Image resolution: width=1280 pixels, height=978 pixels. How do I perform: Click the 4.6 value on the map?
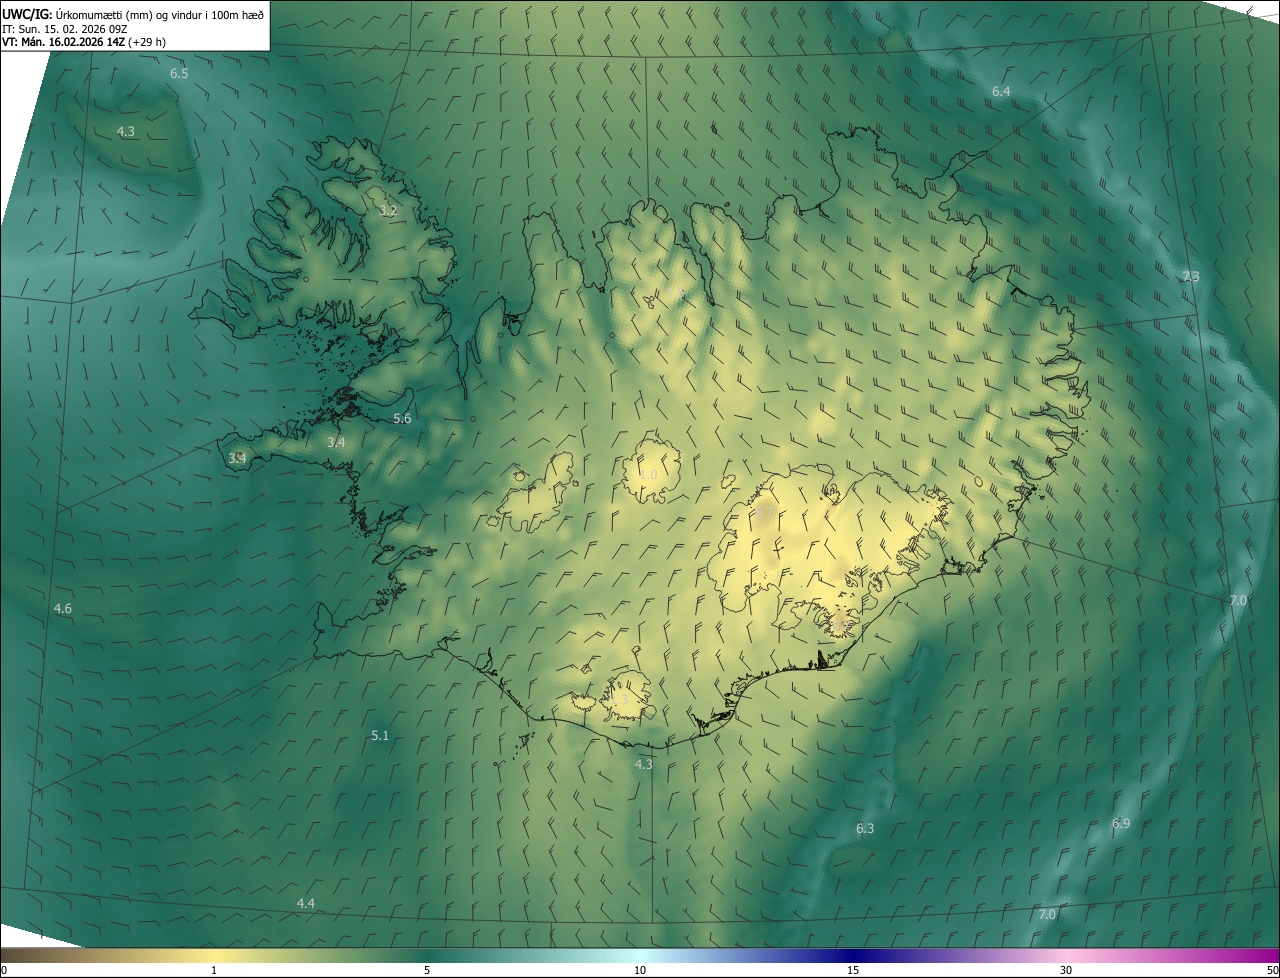(x=63, y=609)
